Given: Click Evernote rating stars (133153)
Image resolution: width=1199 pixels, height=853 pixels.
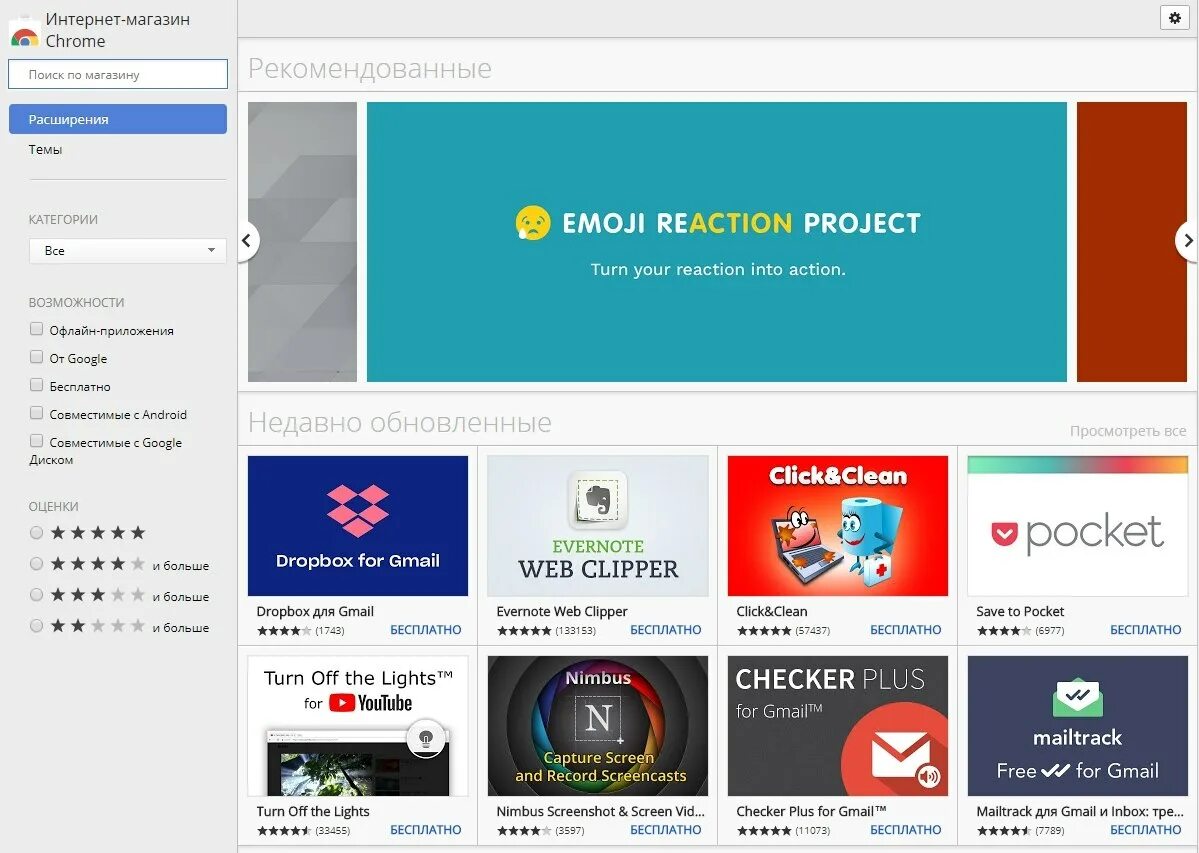Looking at the screenshot, I should (x=525, y=631).
